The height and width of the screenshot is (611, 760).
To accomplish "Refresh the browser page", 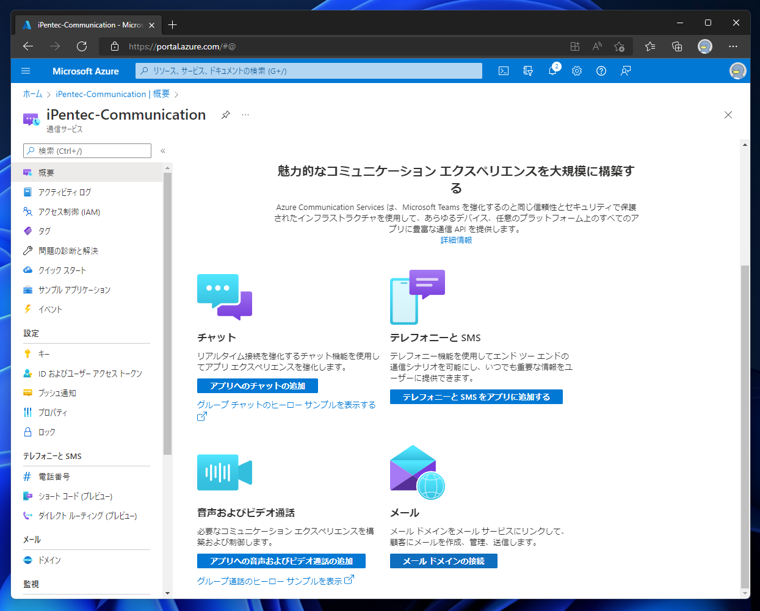I will click(x=82, y=47).
